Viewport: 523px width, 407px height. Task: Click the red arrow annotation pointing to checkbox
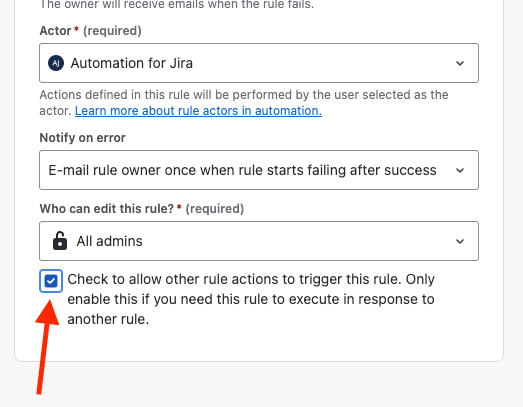coord(46,347)
